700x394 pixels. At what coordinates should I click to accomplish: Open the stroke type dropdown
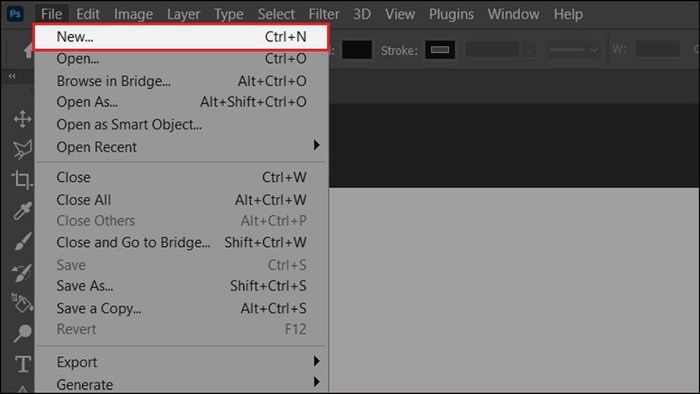click(573, 50)
